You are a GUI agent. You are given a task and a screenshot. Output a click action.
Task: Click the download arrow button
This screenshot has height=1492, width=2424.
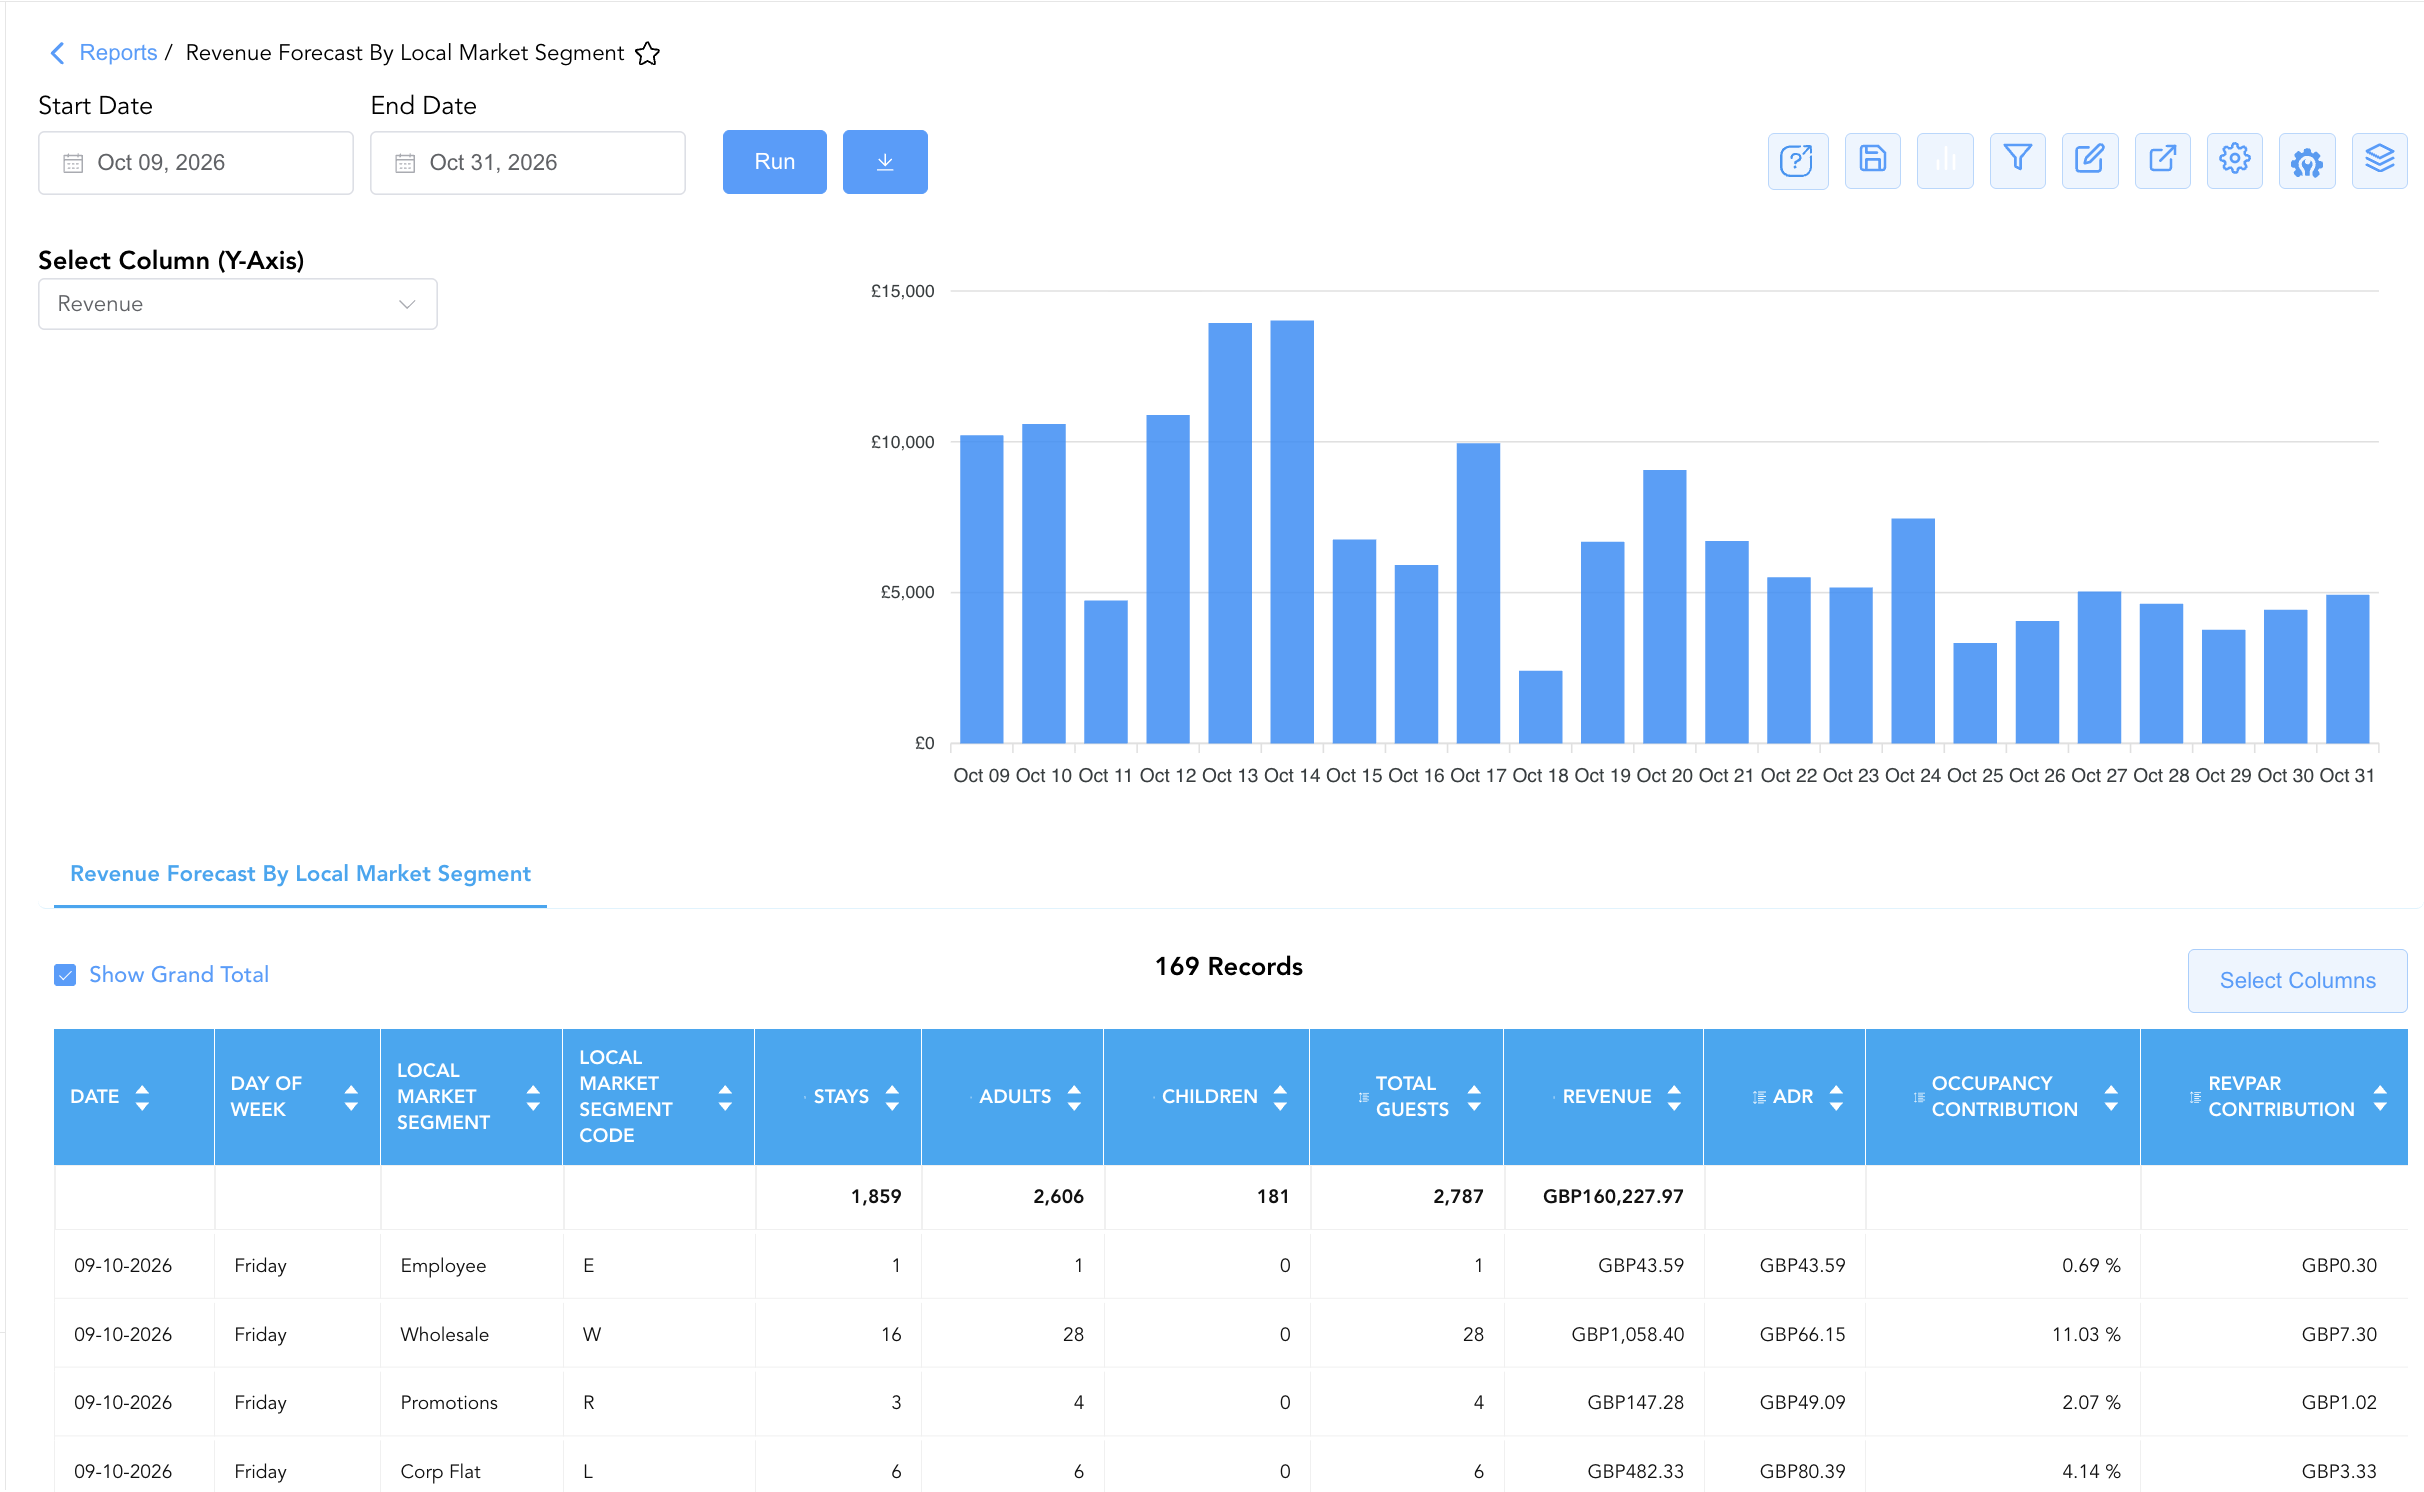885,162
